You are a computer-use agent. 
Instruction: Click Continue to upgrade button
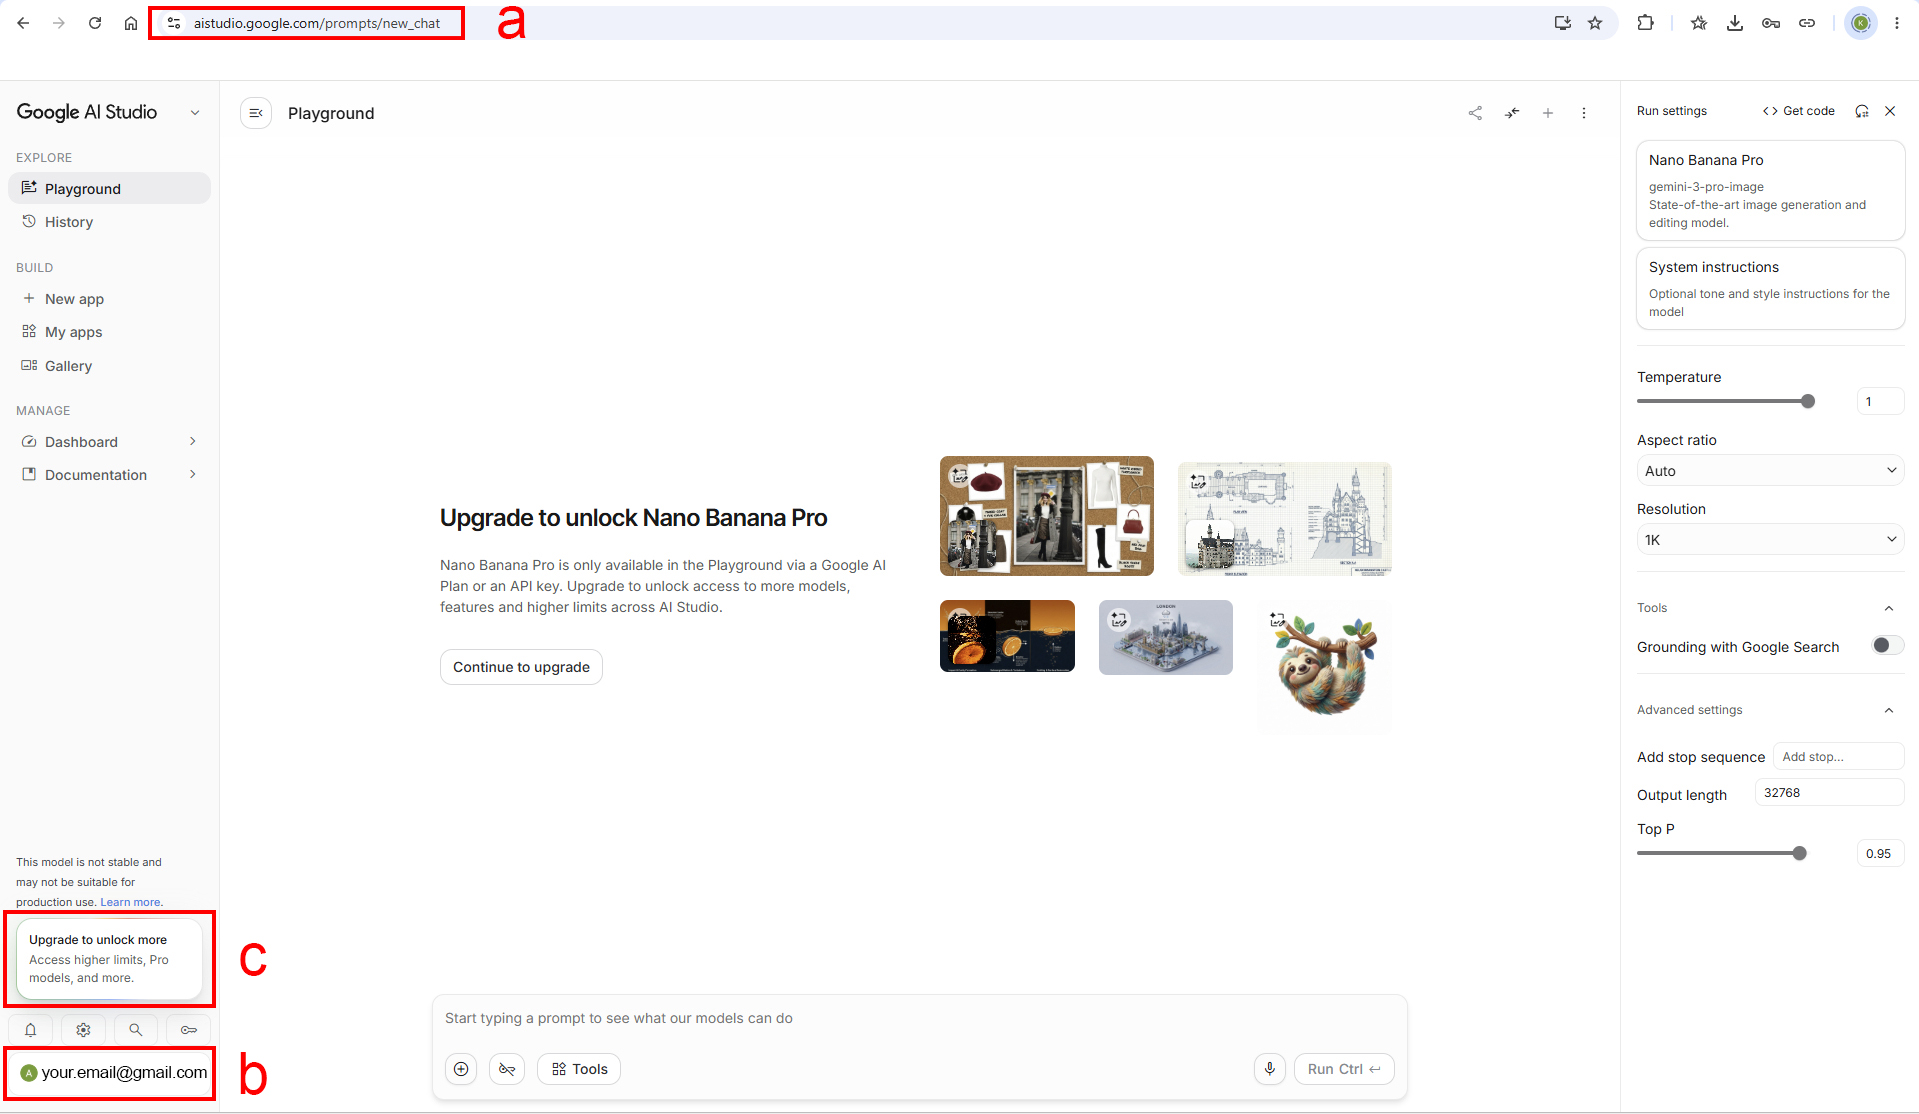tap(521, 667)
